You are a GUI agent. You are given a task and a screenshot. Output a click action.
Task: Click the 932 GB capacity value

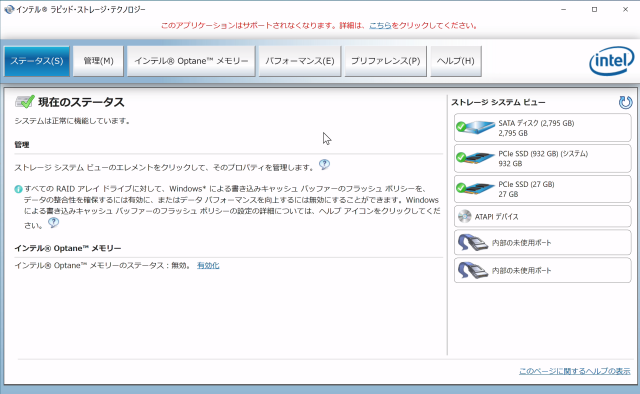point(510,163)
